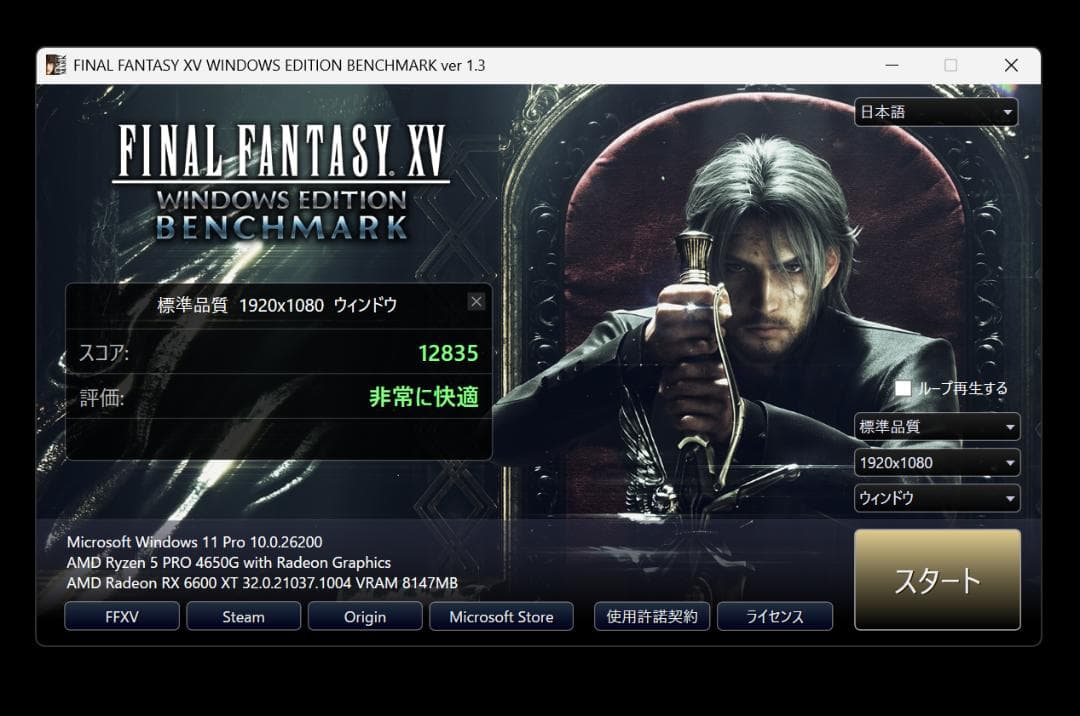
Task: Click the AMD Radeon RX 6600 XT line
Action: [262, 583]
